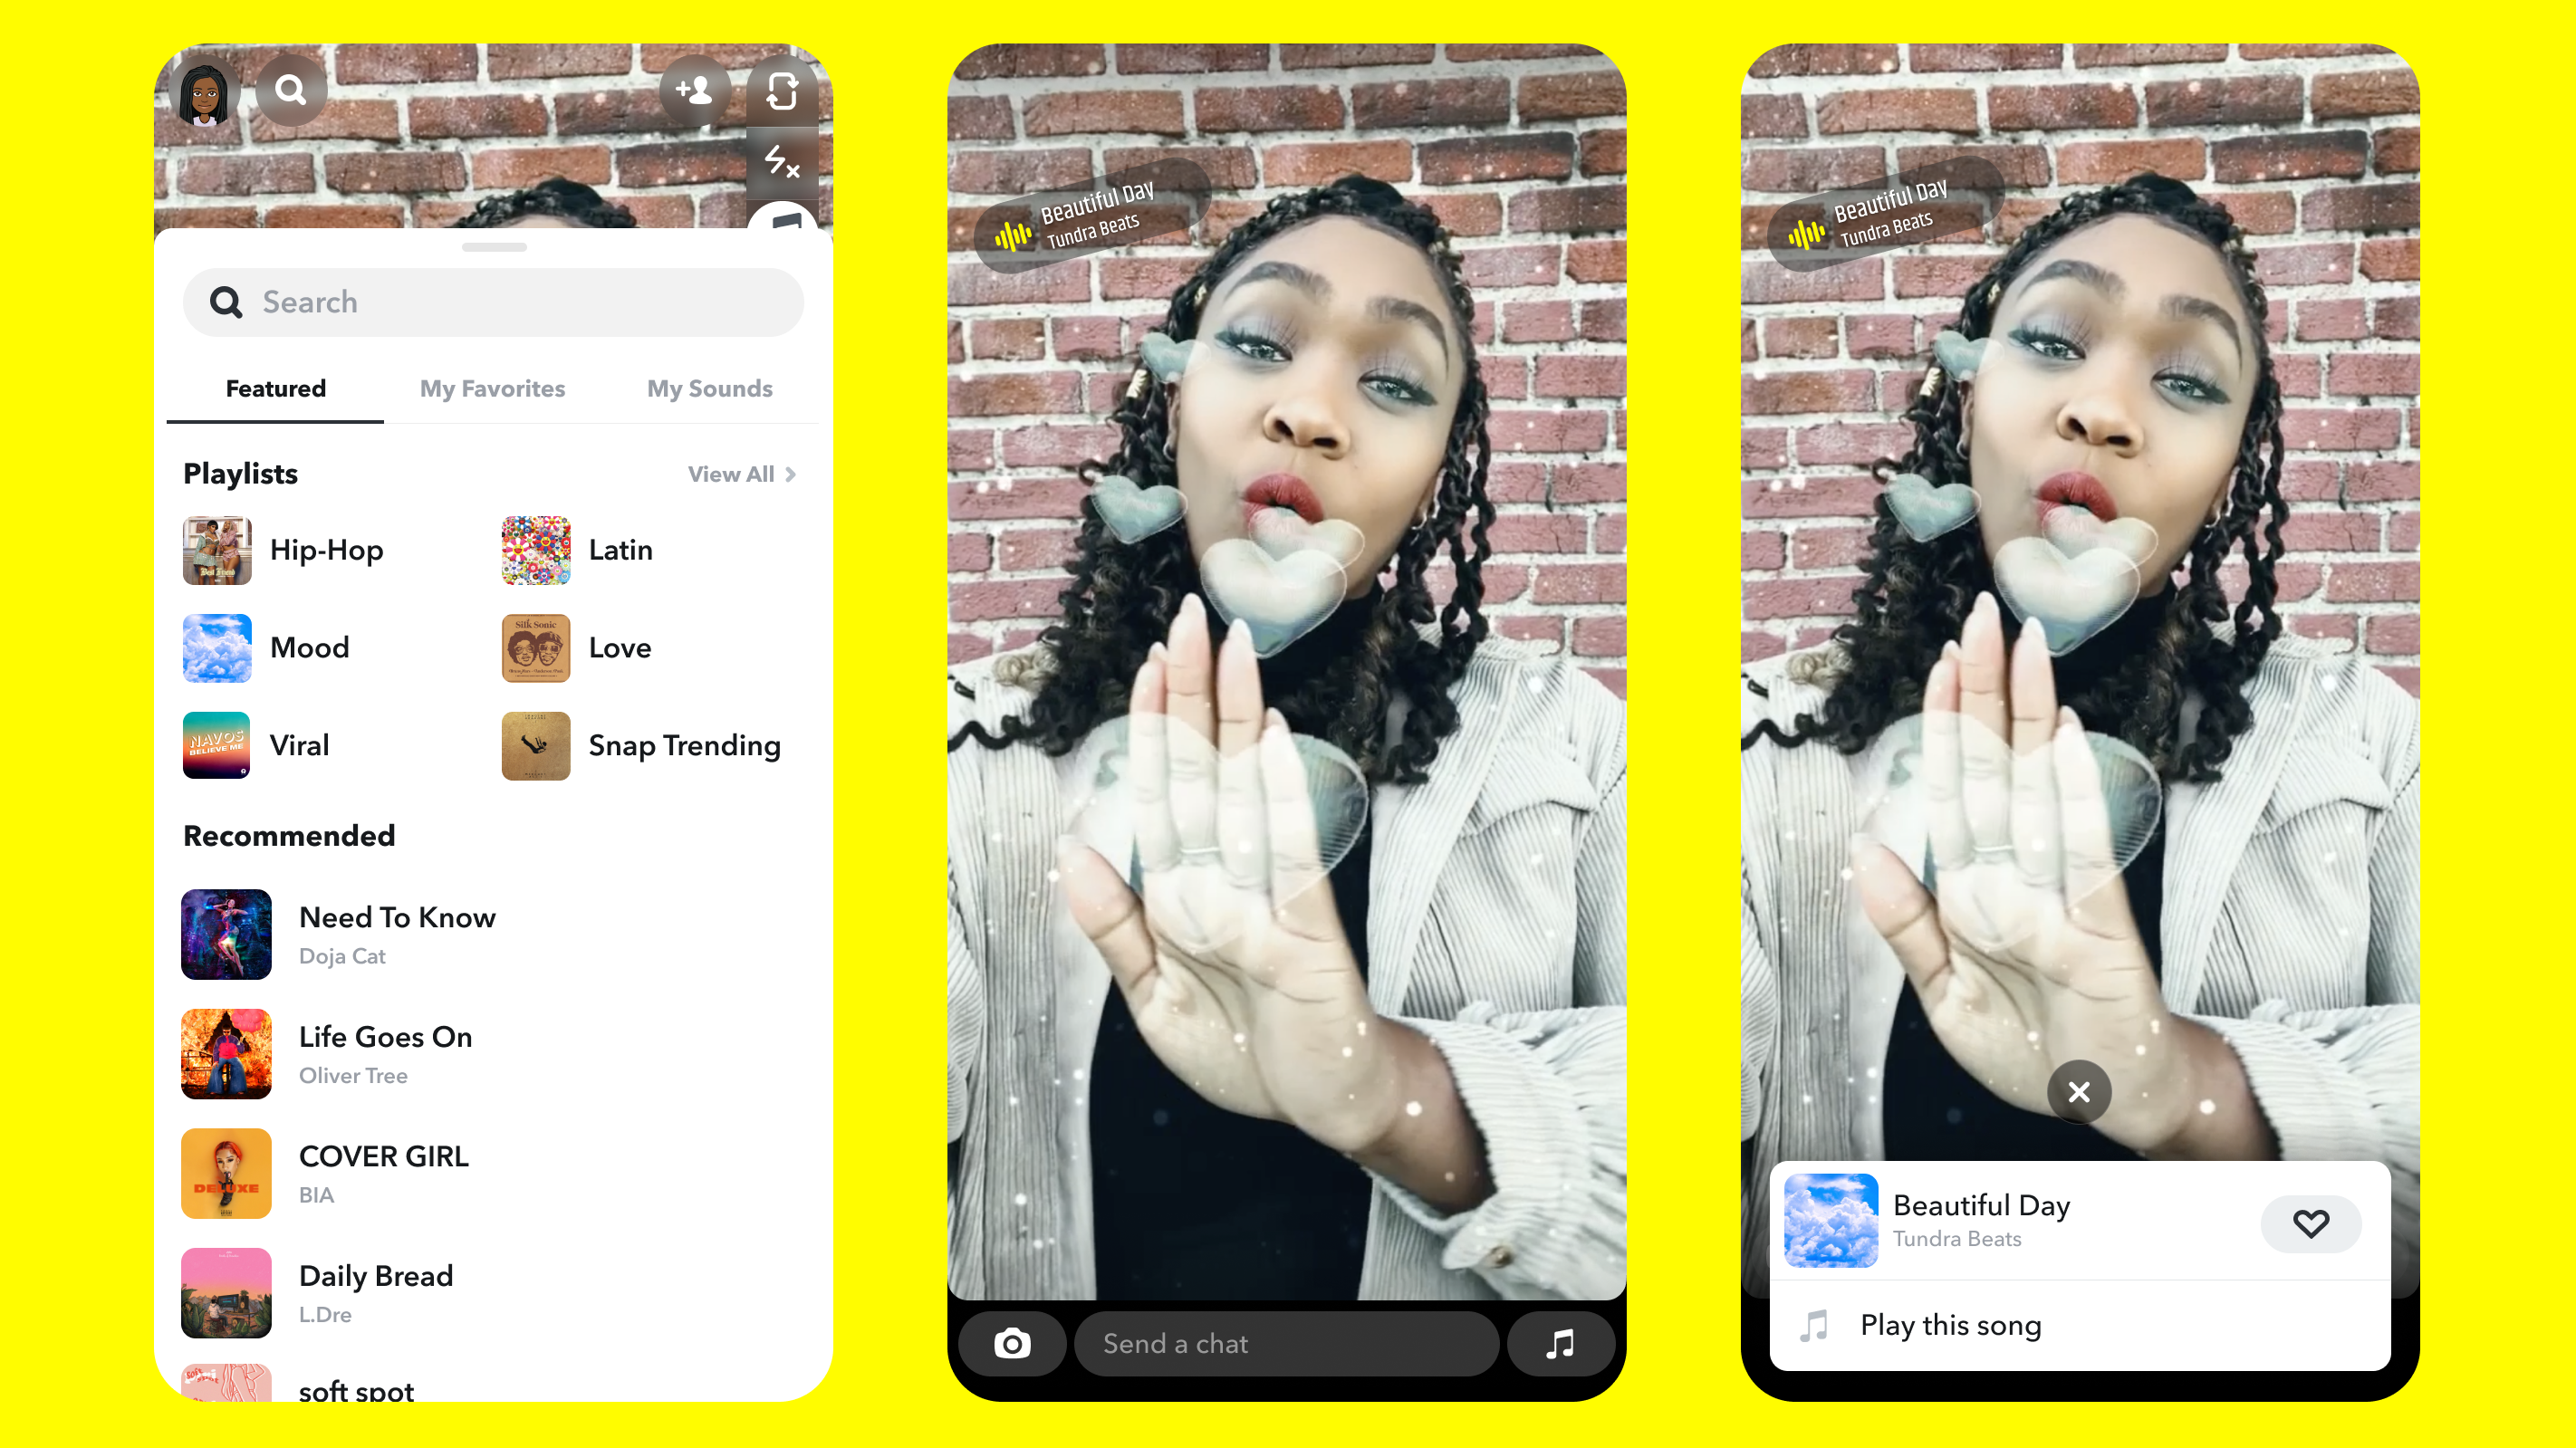Enable My Sounds toggle section
Viewport: 2576px width, 1448px height.
click(707, 388)
